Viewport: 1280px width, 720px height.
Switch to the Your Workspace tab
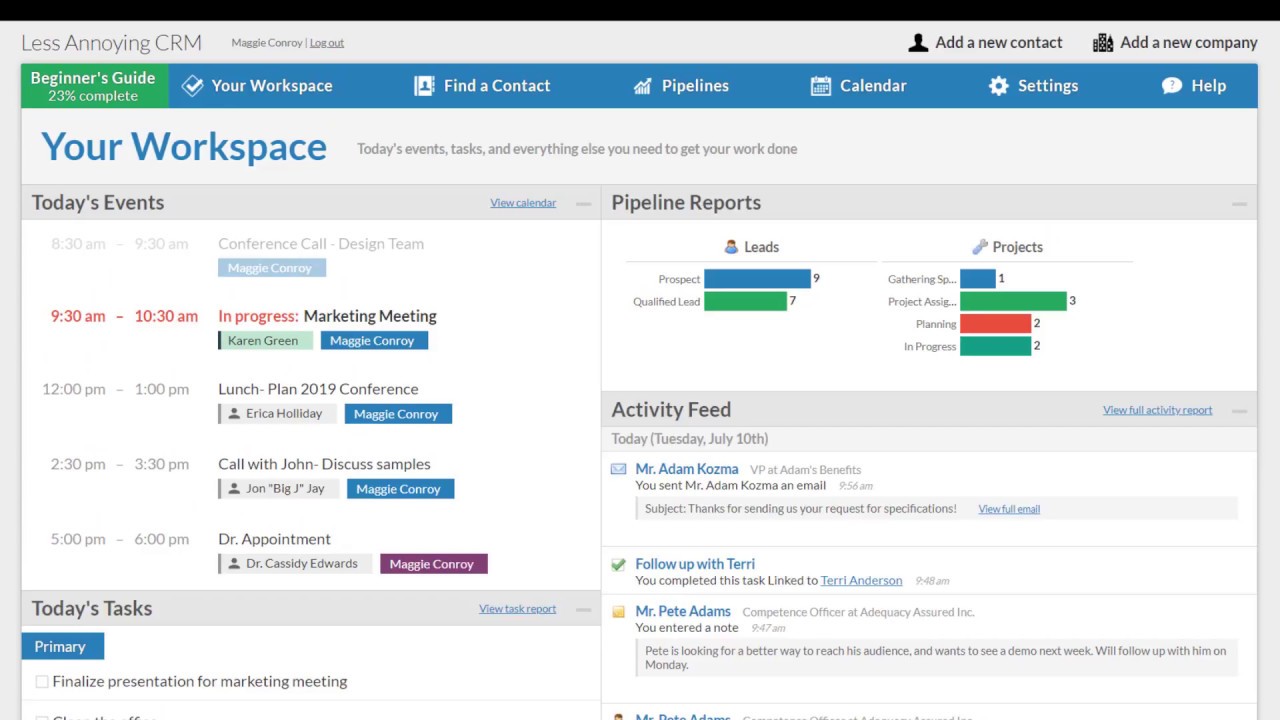coord(256,85)
